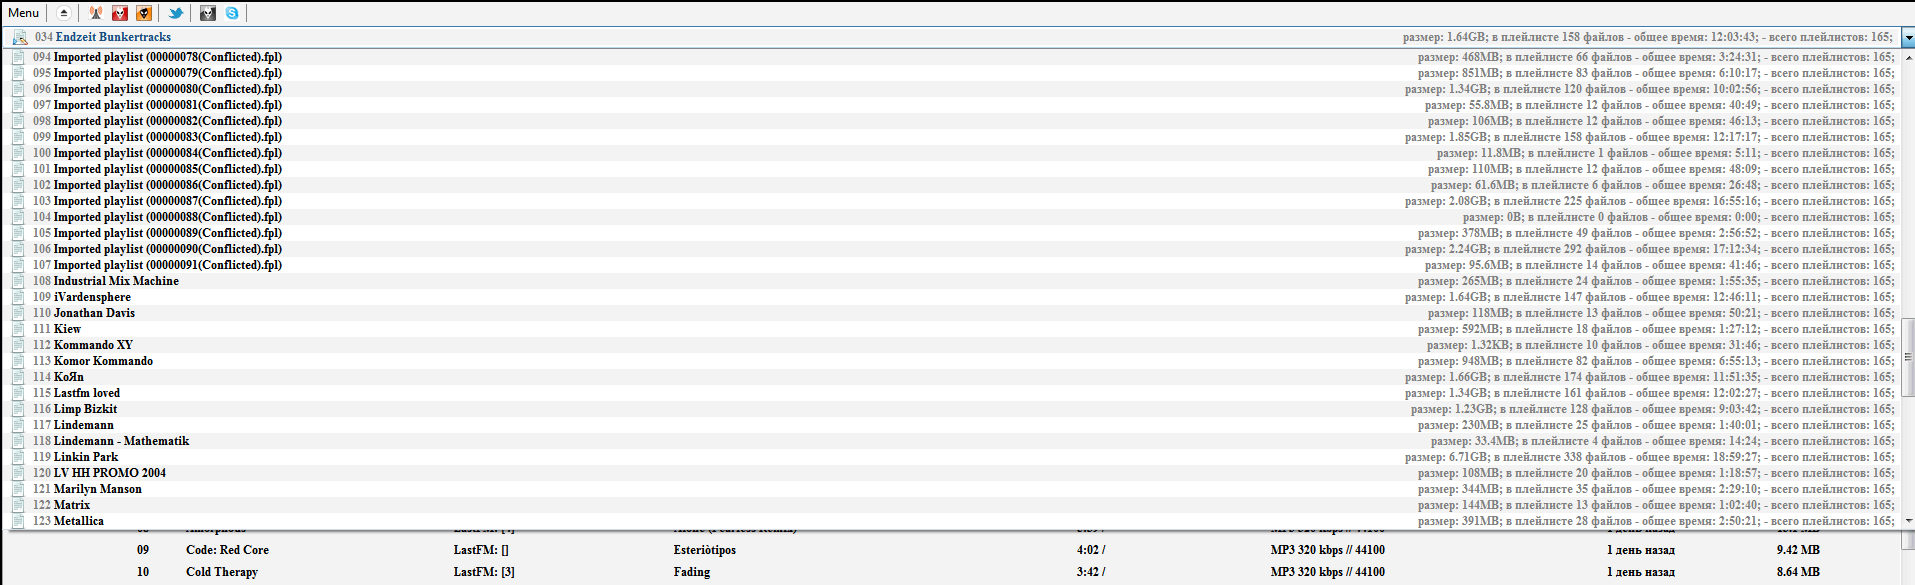Click the 1.64GB info in the header row
Image resolution: width=1915 pixels, height=585 pixels.
(x=1648, y=37)
